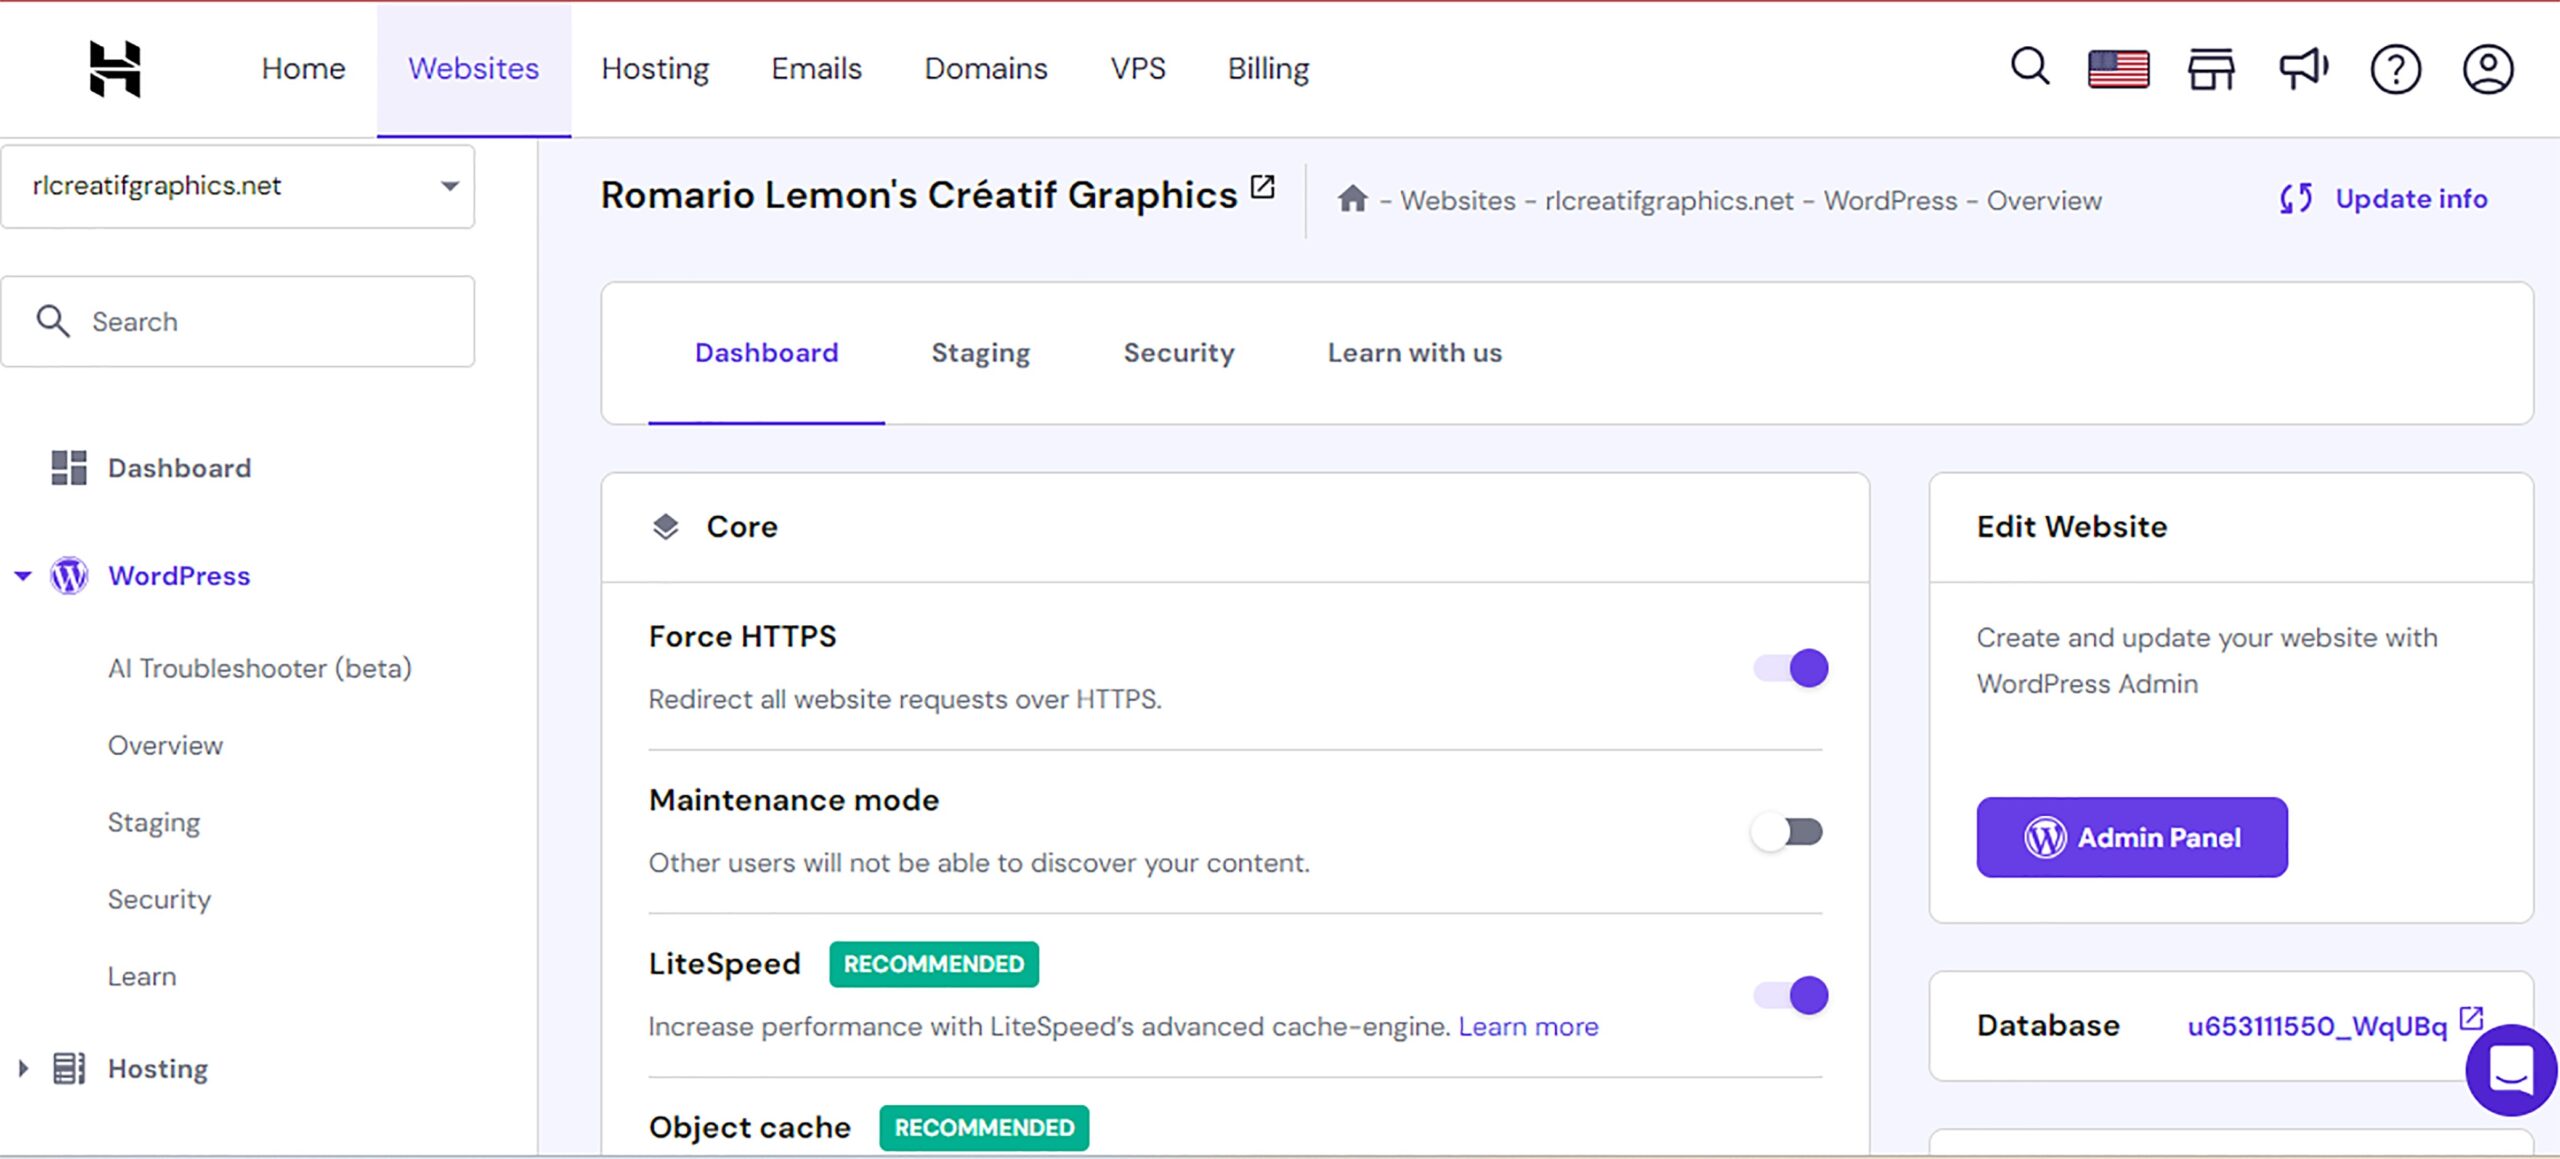Open Billing in top navigation
Viewport: 2560px width, 1159px height.
(1268, 68)
